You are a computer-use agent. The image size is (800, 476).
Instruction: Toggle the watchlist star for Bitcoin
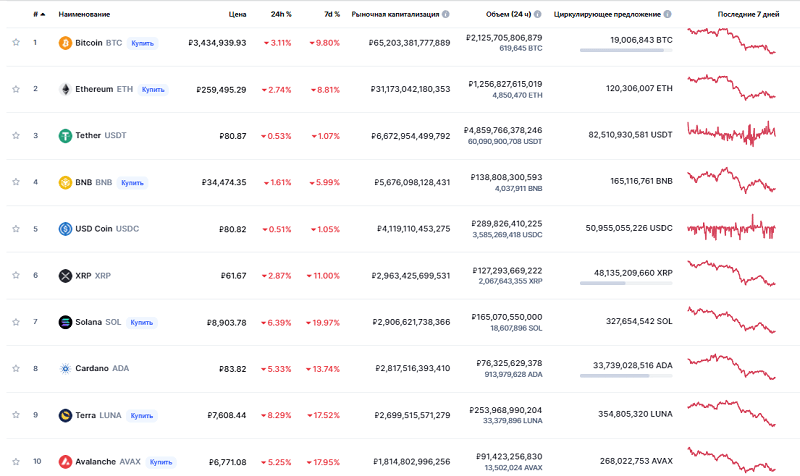(15, 43)
